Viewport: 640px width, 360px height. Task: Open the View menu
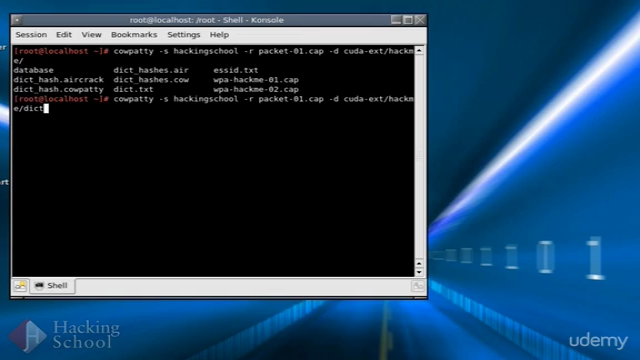[x=91, y=35]
